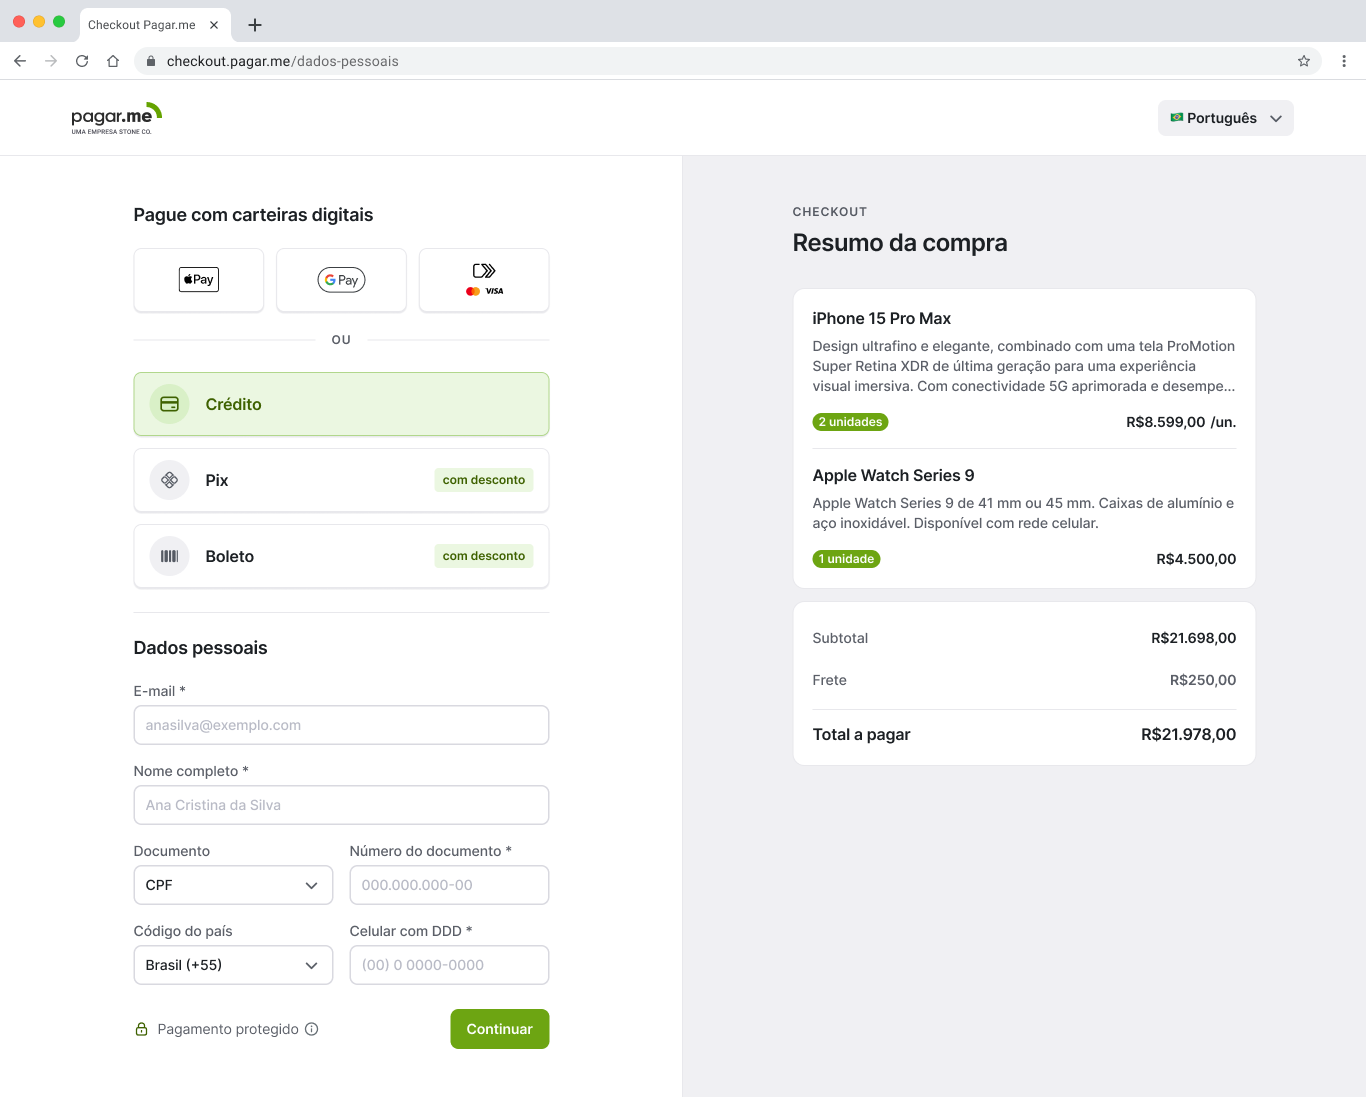Open the Código do país dropdown
1366x1097 pixels.
click(x=233, y=965)
